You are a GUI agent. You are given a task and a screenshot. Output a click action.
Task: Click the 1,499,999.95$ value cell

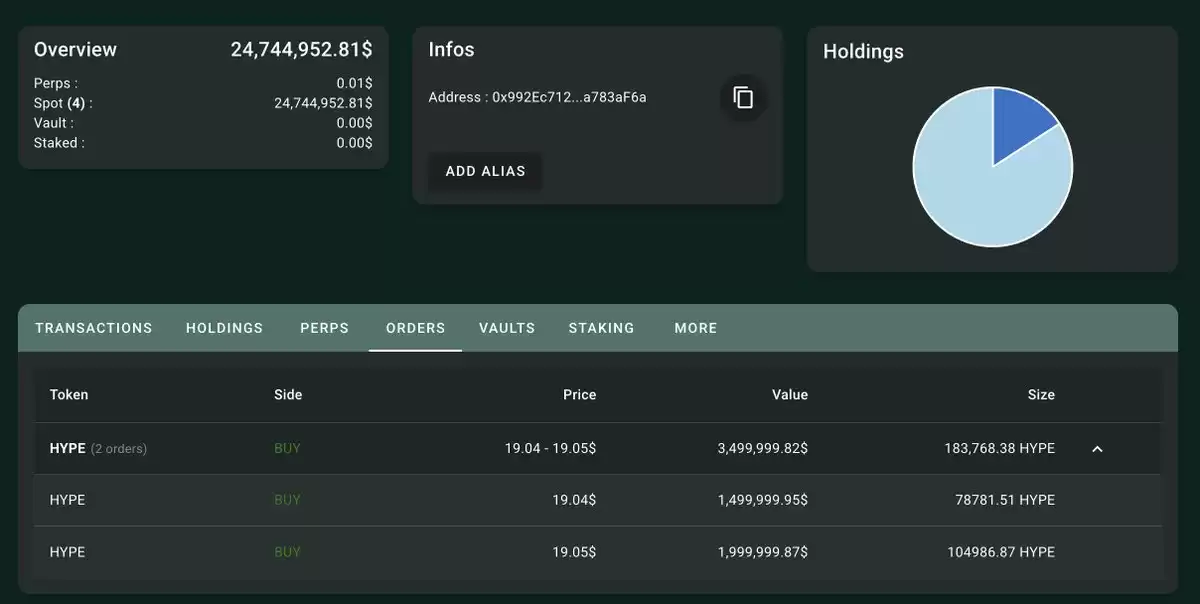tap(763, 500)
